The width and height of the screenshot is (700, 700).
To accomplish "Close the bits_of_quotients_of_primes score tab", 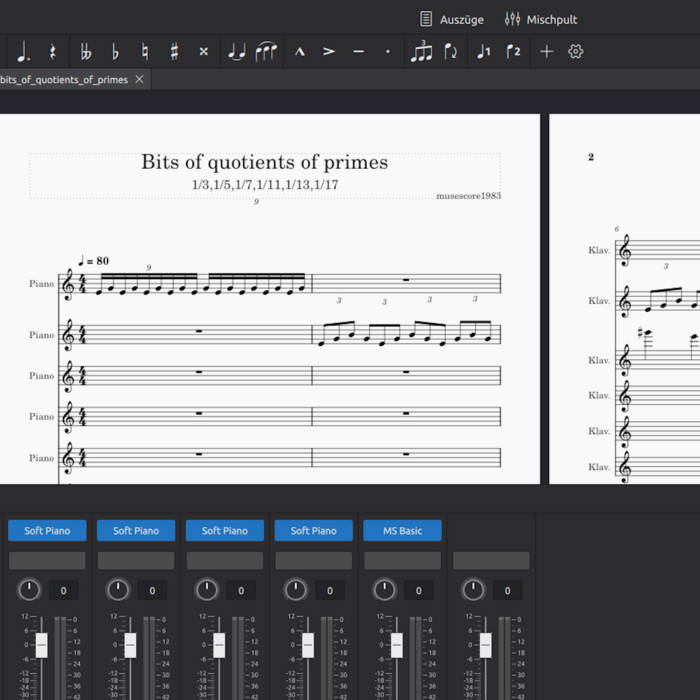I will pos(140,79).
